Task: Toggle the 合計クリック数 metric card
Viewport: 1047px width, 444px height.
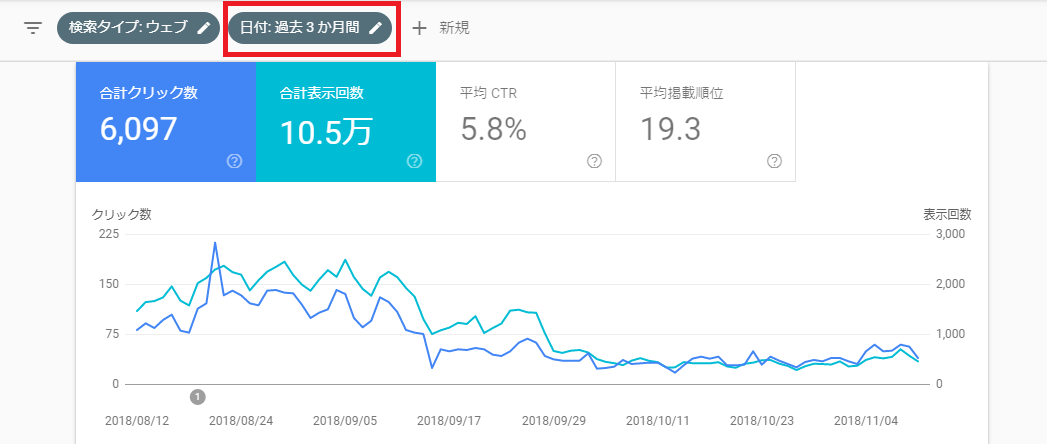Action: 166,122
